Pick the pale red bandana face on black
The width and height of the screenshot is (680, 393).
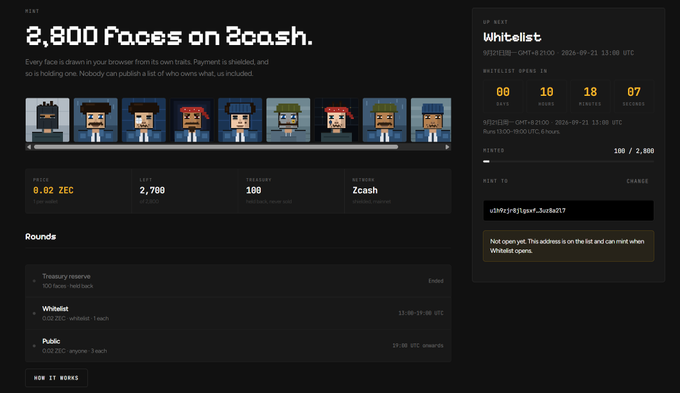tap(336, 120)
